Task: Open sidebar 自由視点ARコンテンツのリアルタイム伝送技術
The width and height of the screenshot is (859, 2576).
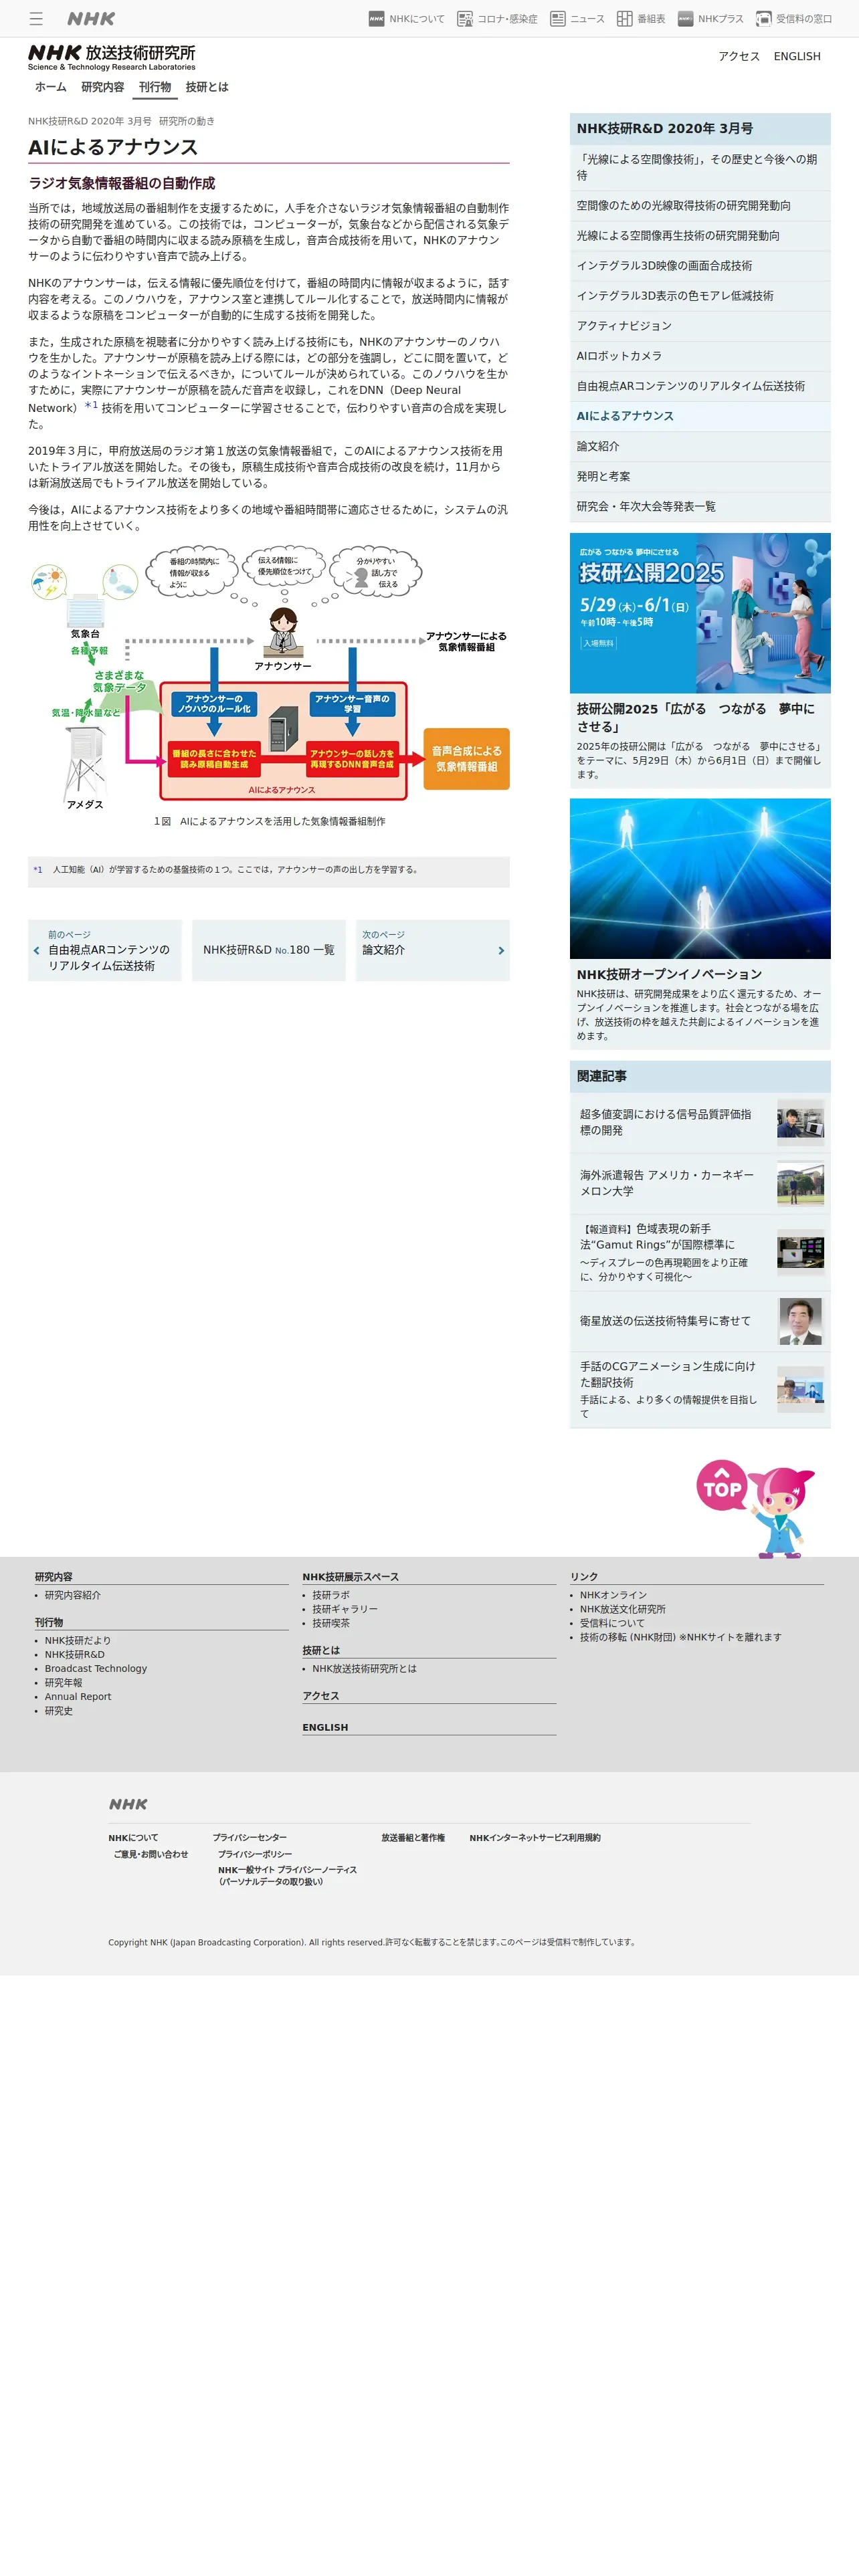Action: tap(700, 385)
